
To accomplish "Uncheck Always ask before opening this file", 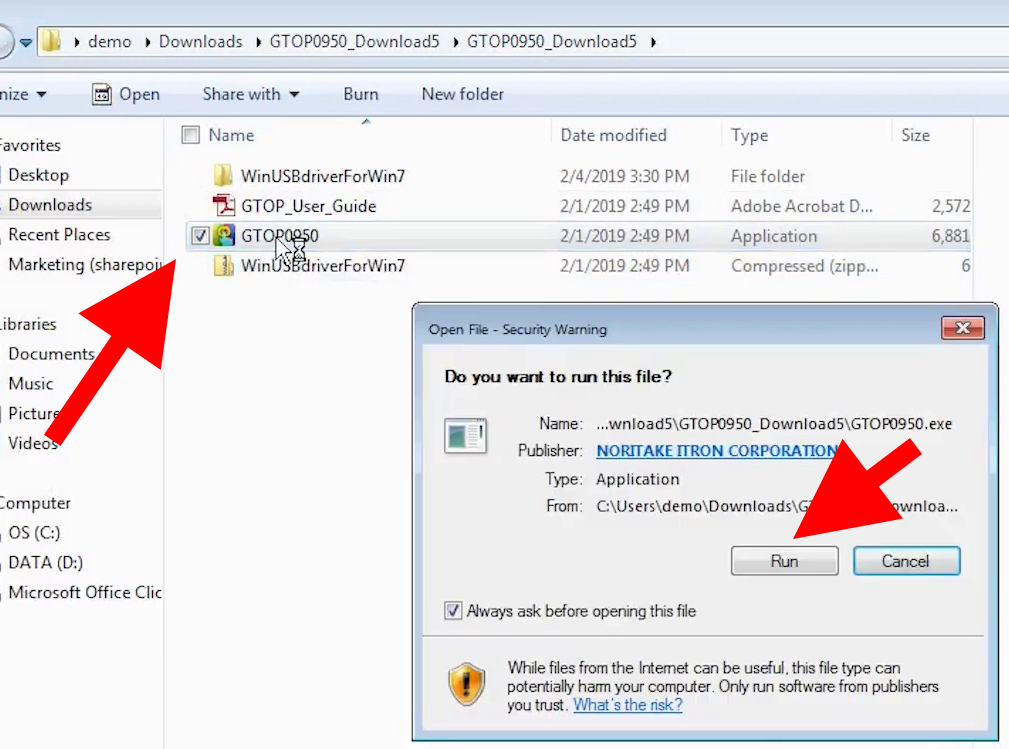I will [x=453, y=611].
